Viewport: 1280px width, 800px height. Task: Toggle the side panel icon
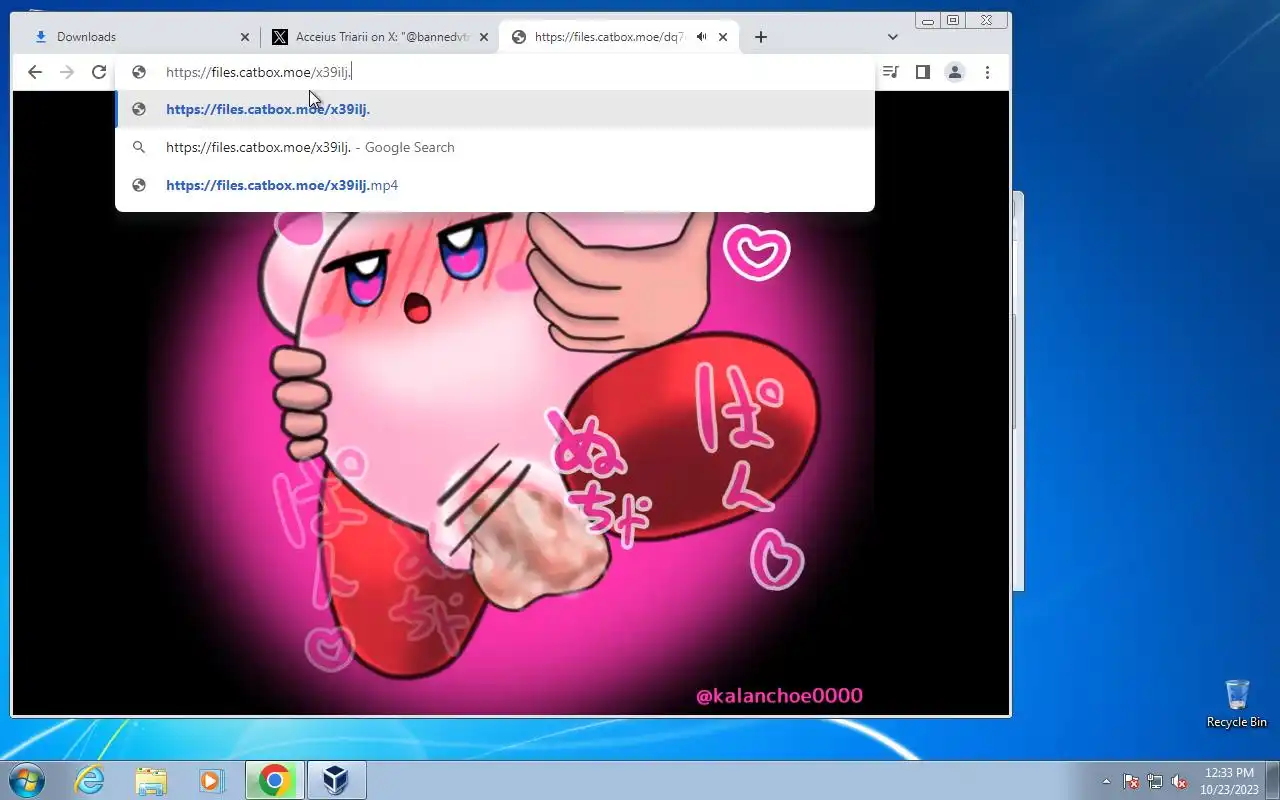(923, 72)
